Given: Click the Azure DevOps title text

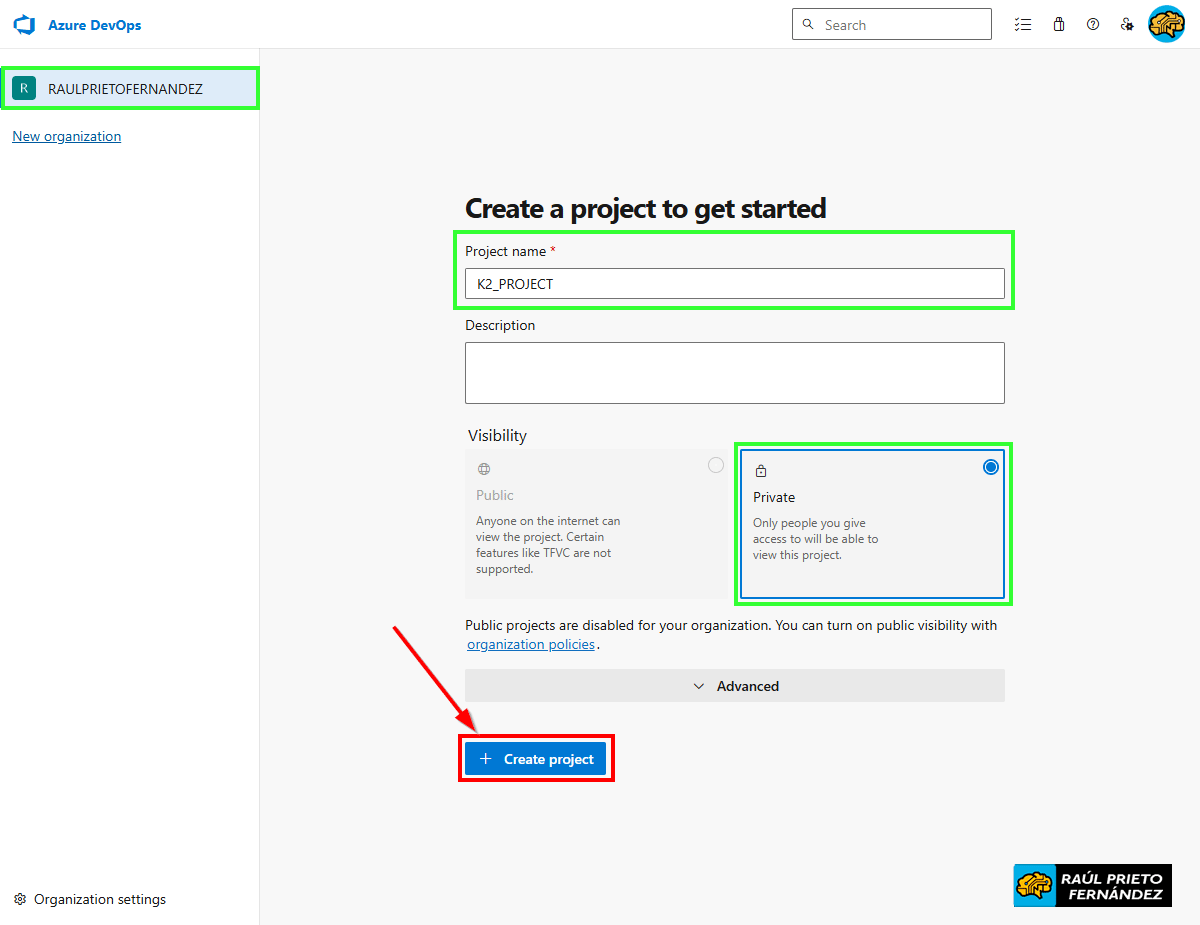Looking at the screenshot, I should [94, 25].
